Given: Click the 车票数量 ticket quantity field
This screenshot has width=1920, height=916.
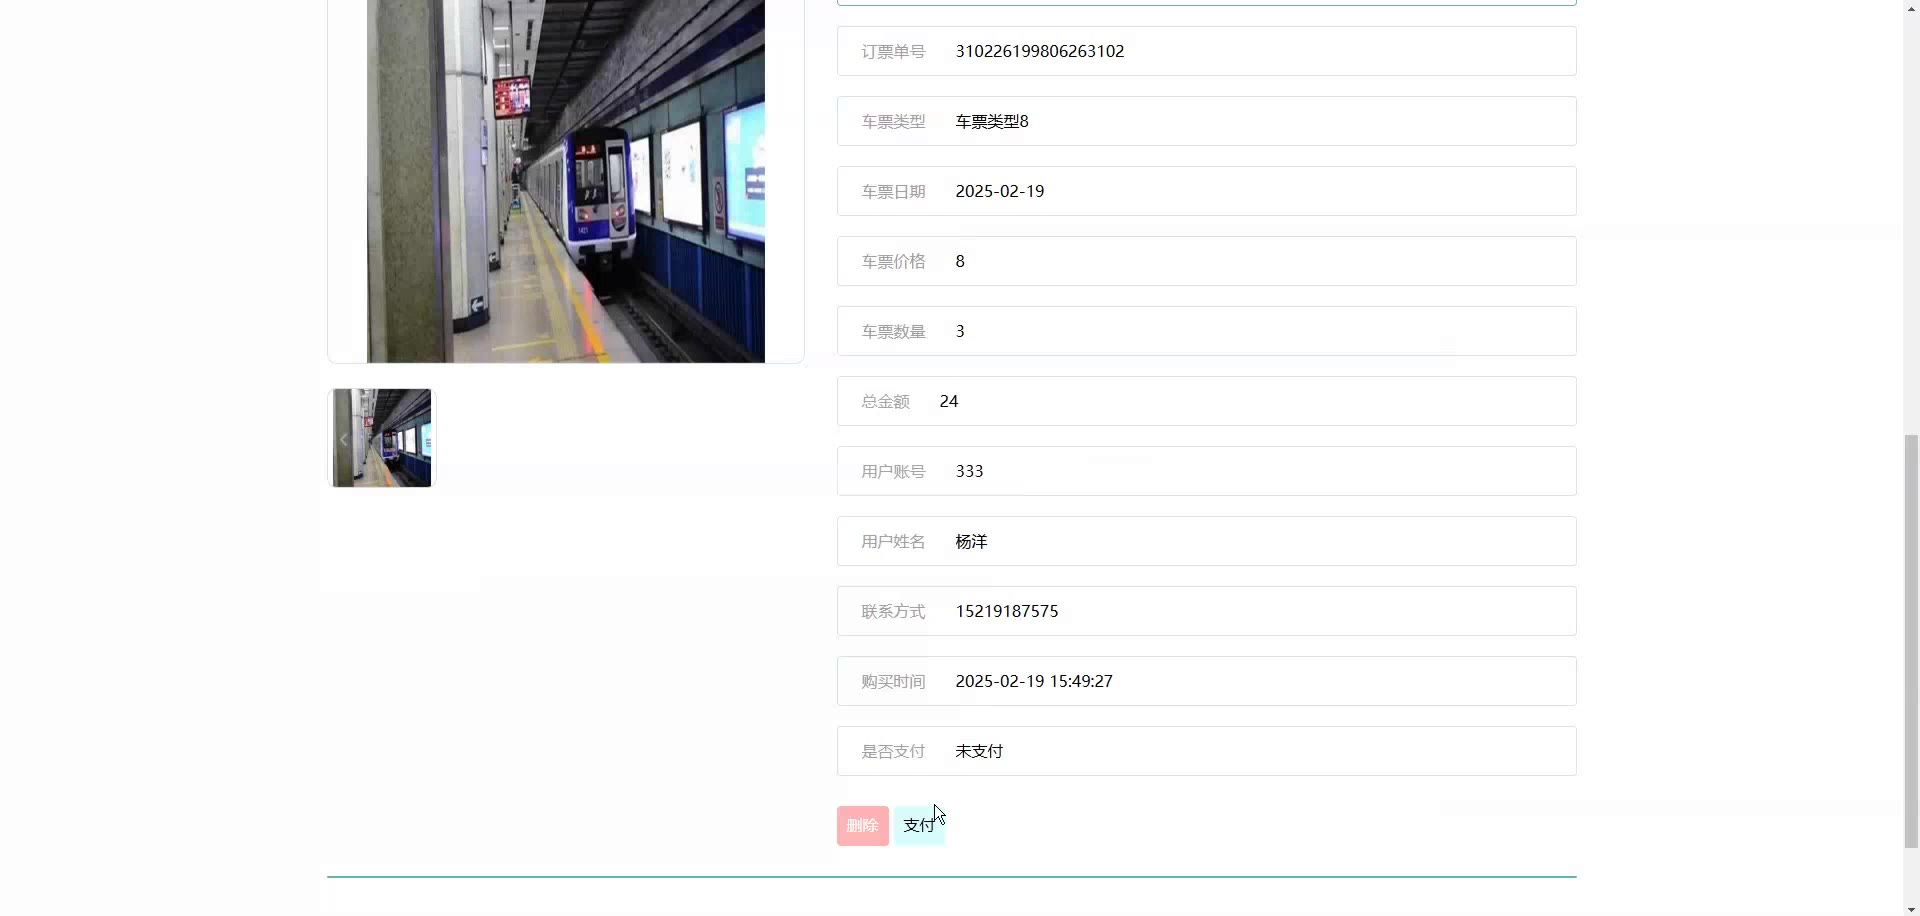Looking at the screenshot, I should (x=1207, y=331).
